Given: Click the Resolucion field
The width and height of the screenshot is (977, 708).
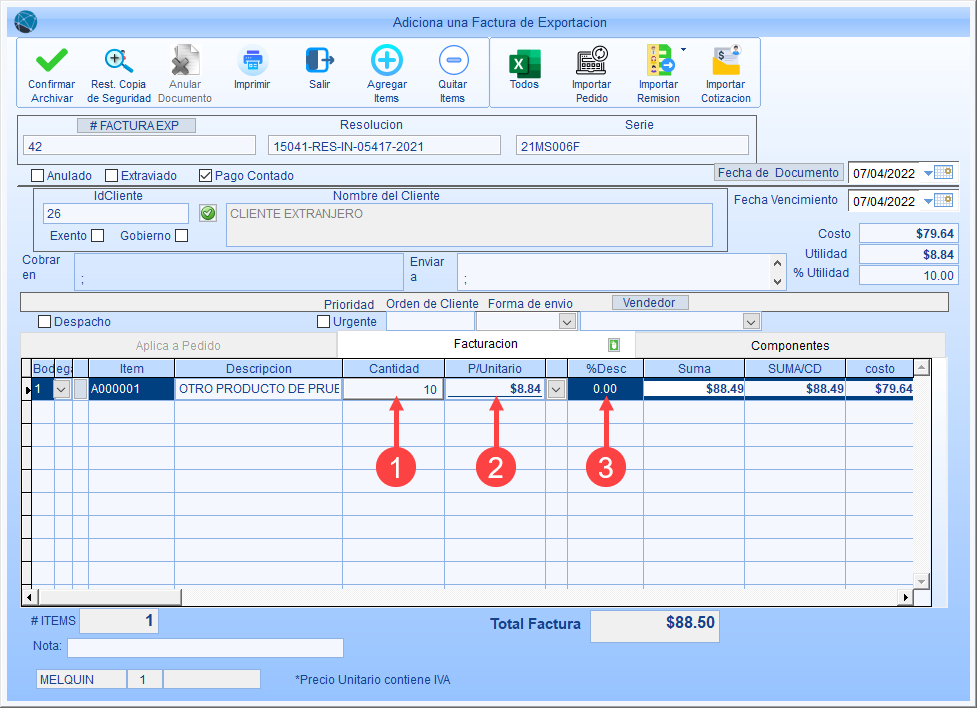Looking at the screenshot, I should tap(384, 146).
